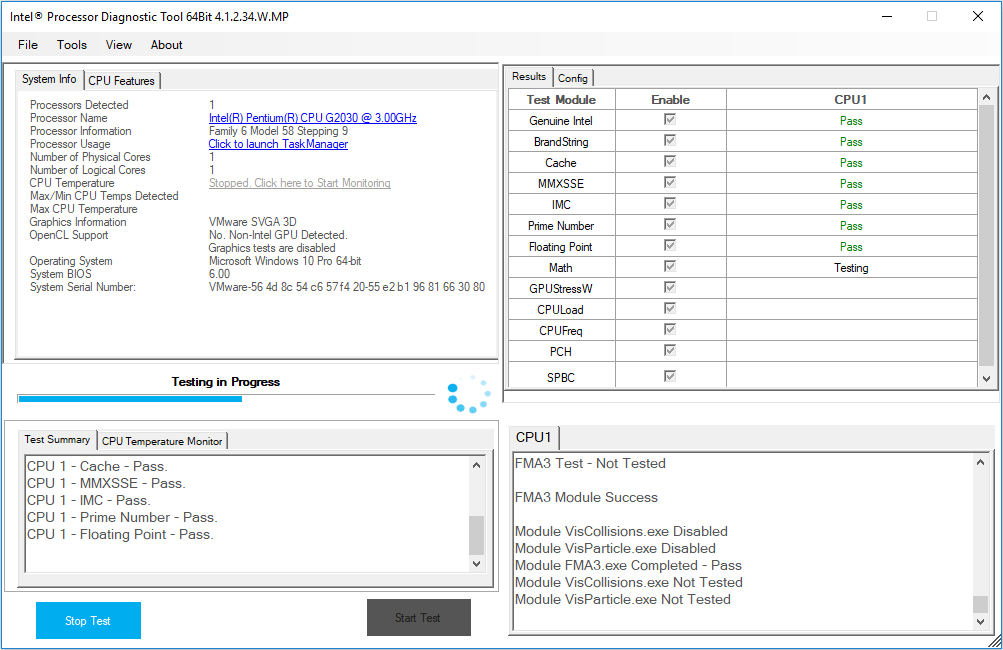Maximize the Intel Processor Diagnostic Tool window

point(932,16)
